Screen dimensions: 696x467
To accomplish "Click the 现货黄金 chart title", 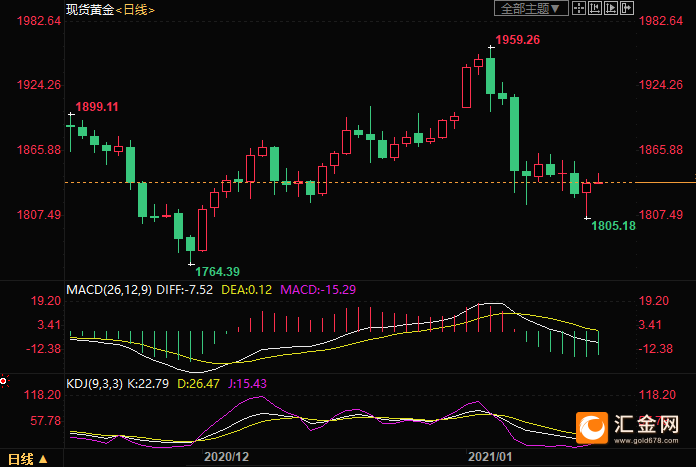I will [x=90, y=10].
